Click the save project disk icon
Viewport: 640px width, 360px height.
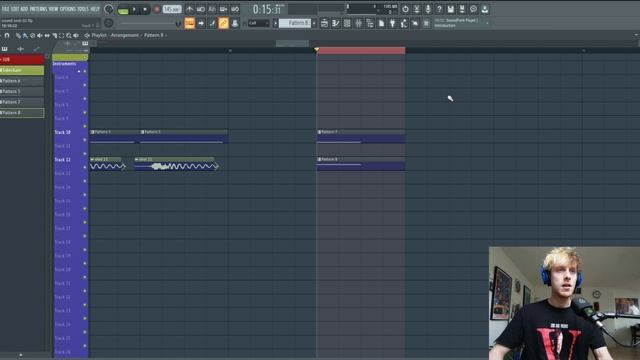(x=451, y=9)
